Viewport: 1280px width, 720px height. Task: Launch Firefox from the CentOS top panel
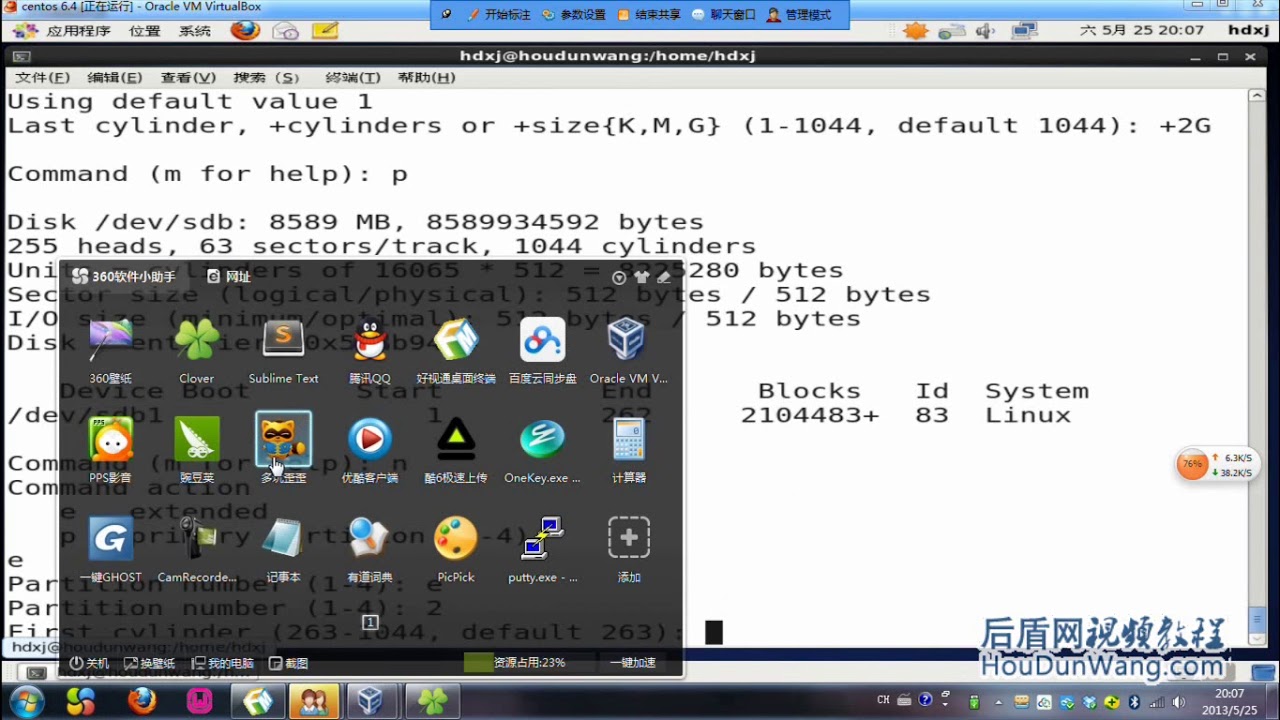(245, 30)
